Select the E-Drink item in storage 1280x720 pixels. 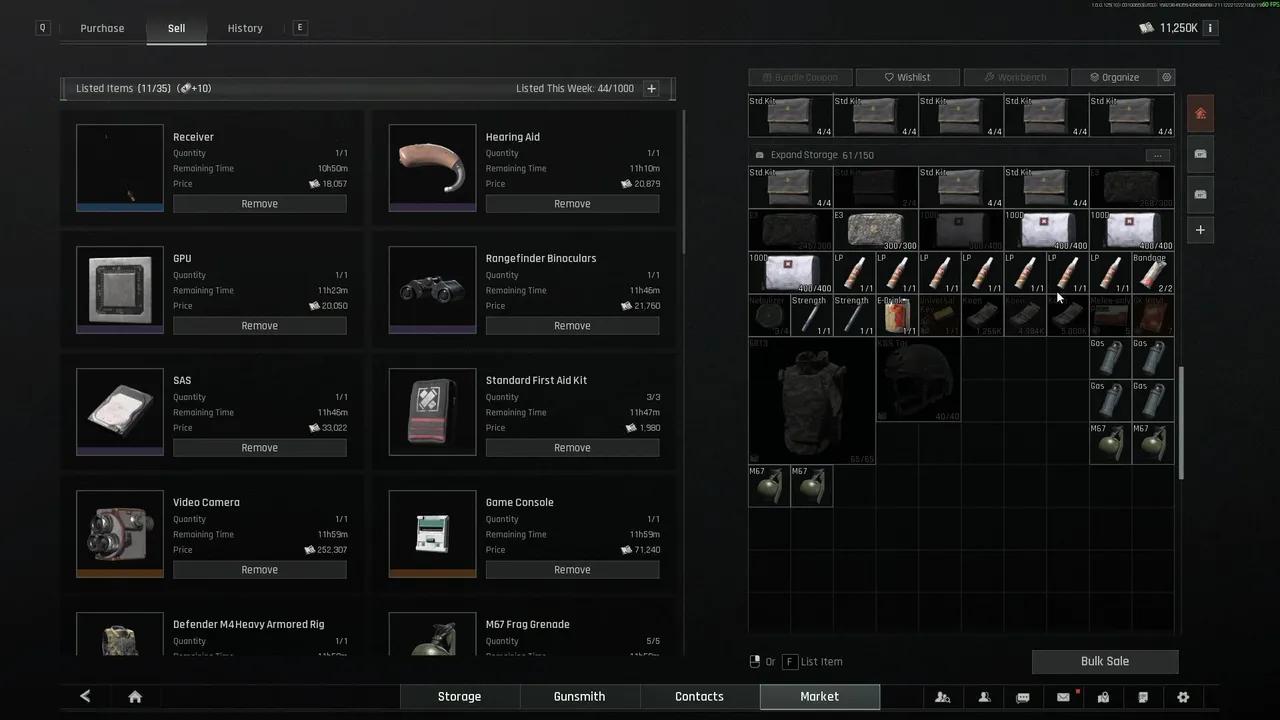click(x=896, y=316)
